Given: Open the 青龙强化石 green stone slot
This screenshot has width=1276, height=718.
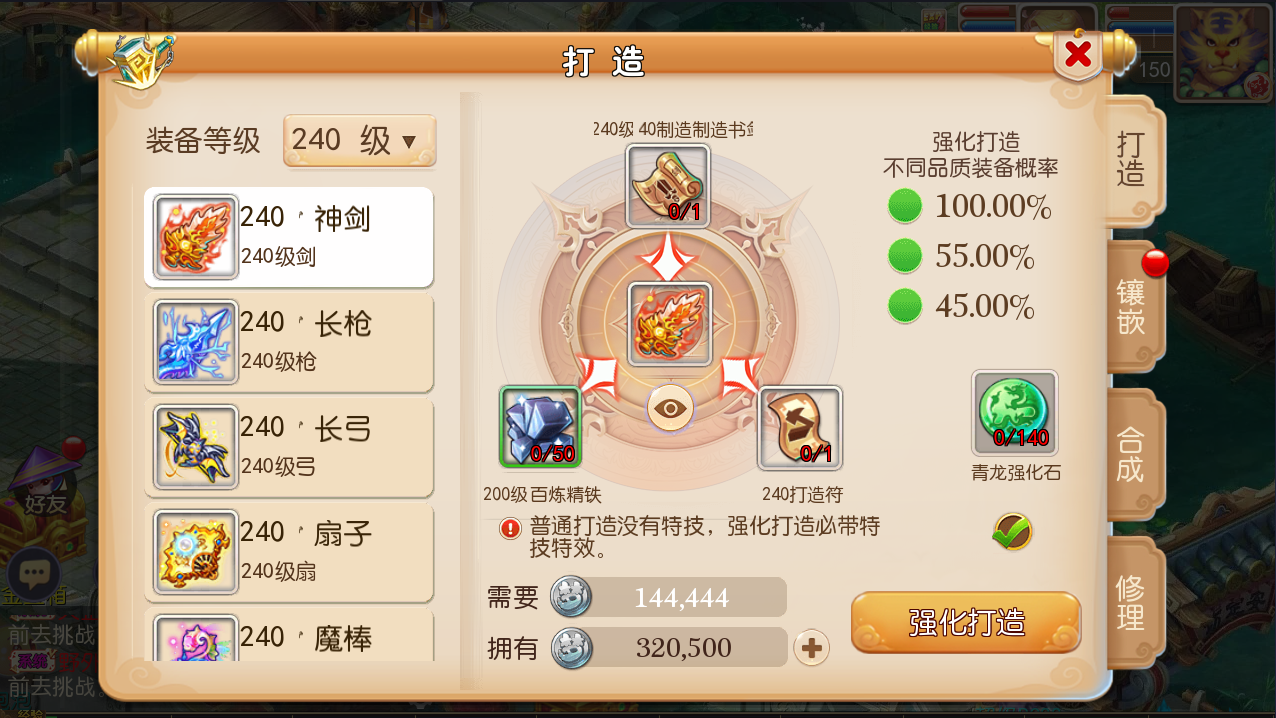Looking at the screenshot, I should click(1015, 413).
